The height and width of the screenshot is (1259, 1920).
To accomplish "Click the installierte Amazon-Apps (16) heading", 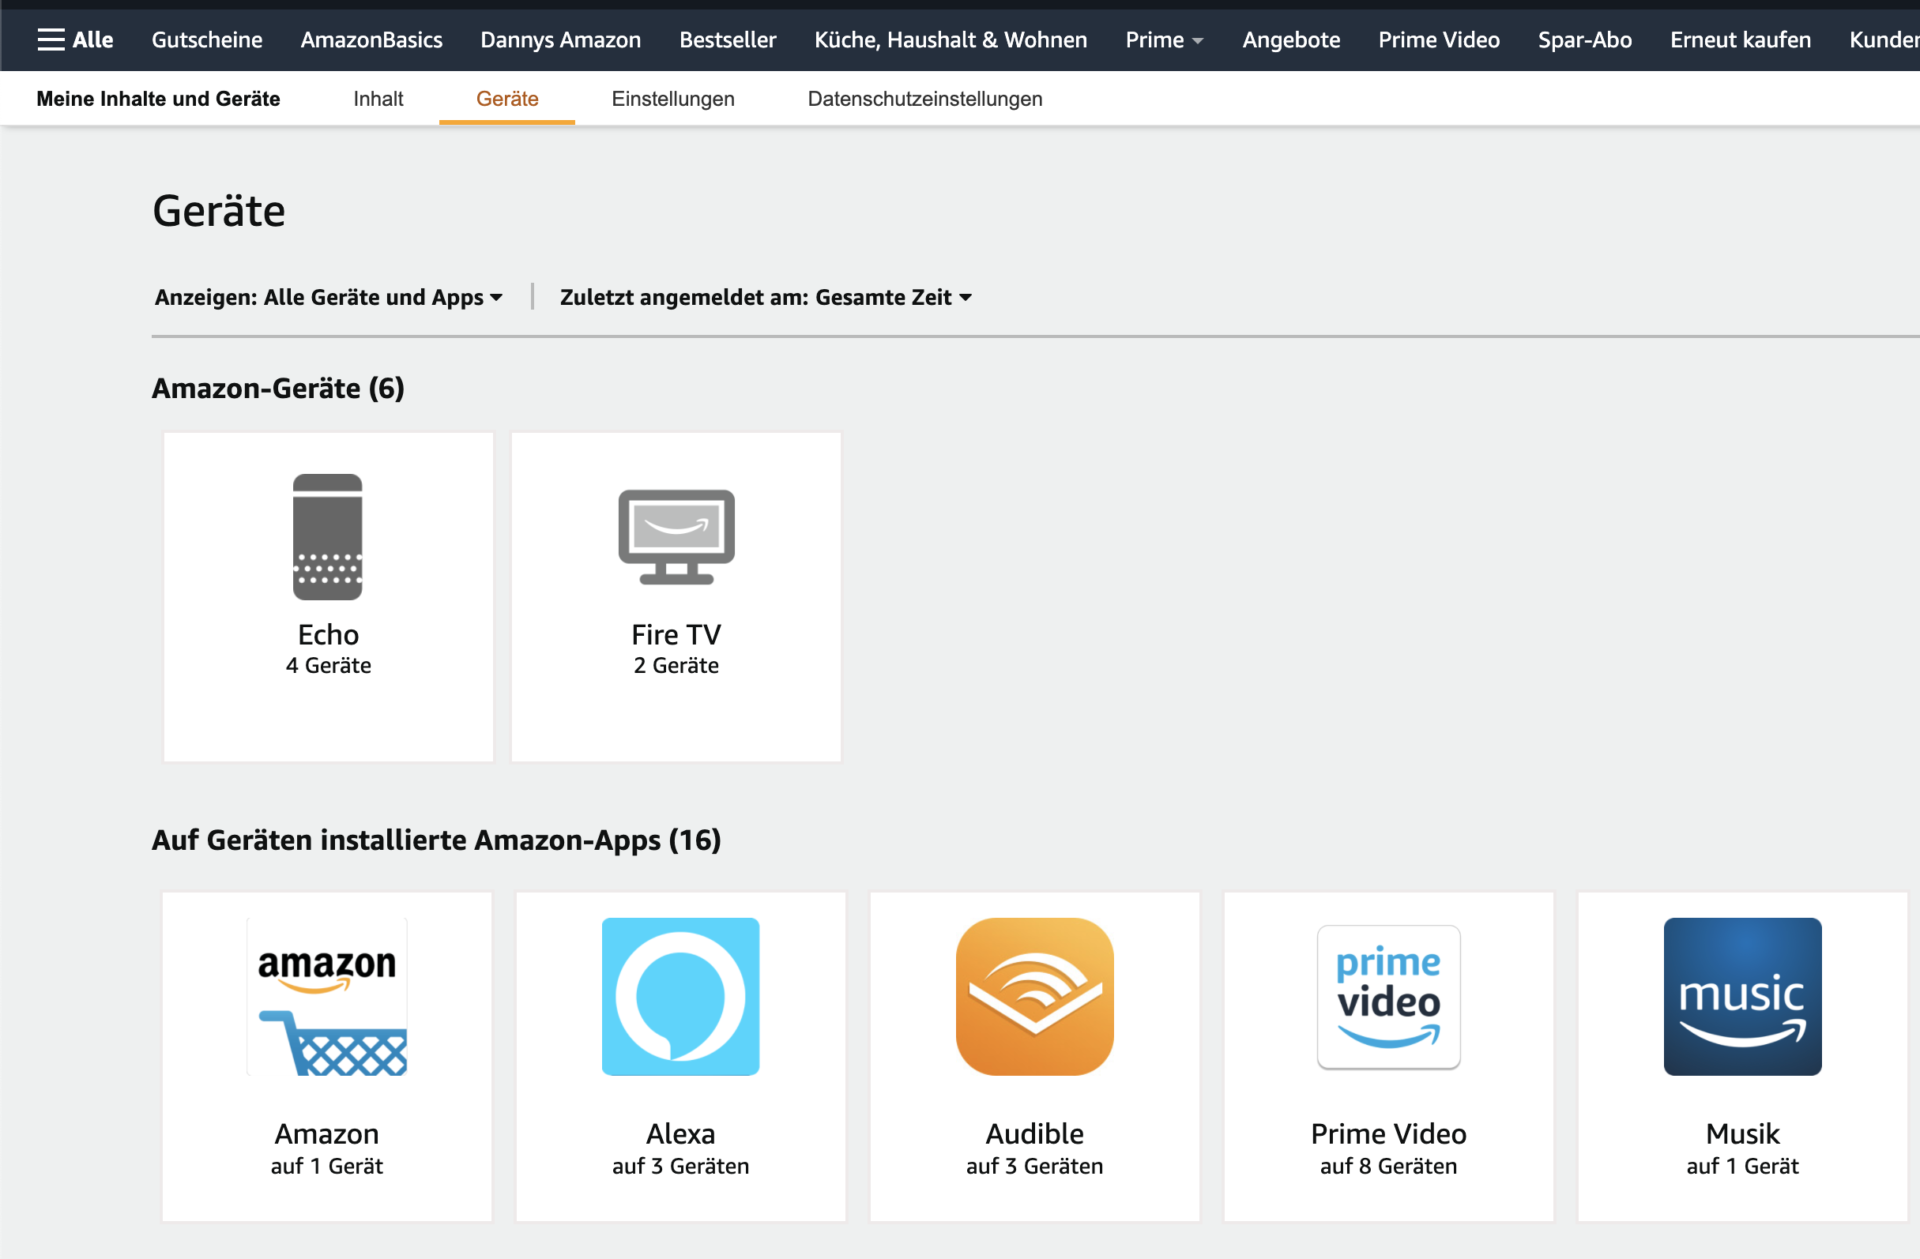I will [x=436, y=840].
